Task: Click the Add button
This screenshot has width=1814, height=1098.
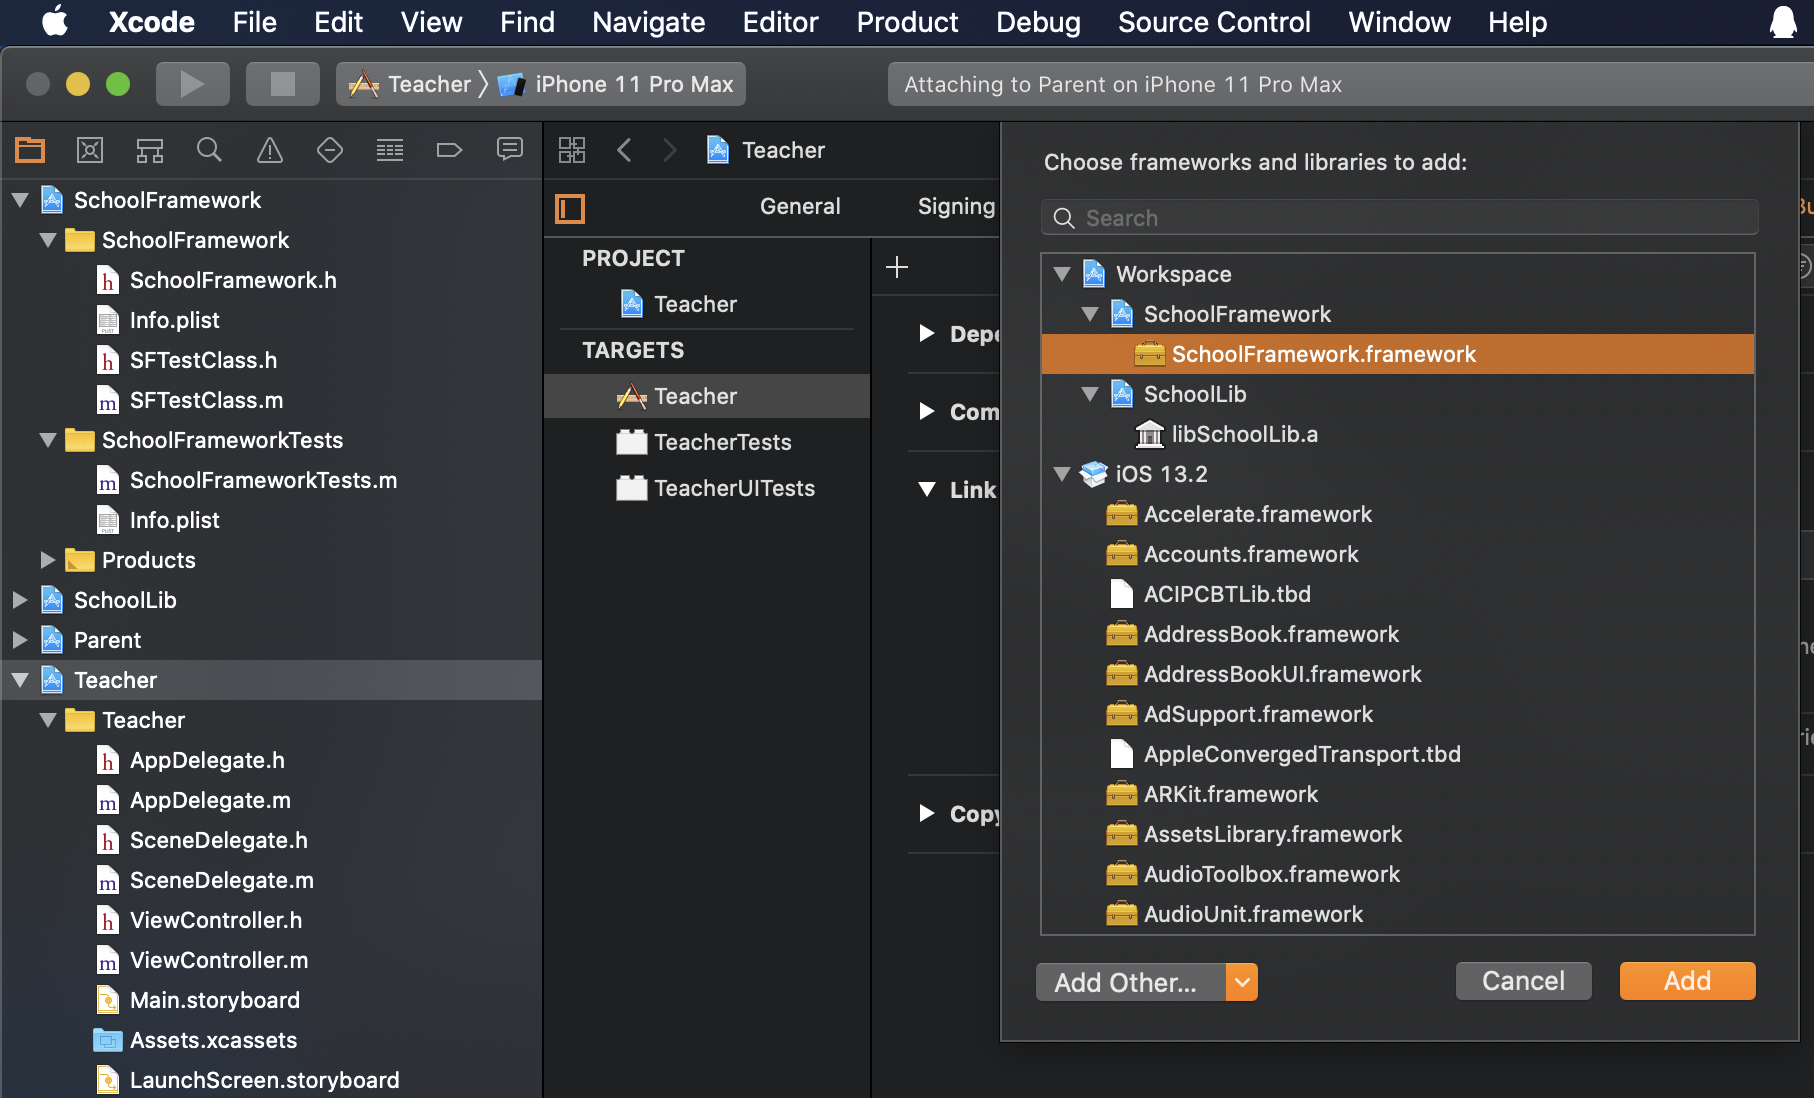Action: coord(1687,981)
